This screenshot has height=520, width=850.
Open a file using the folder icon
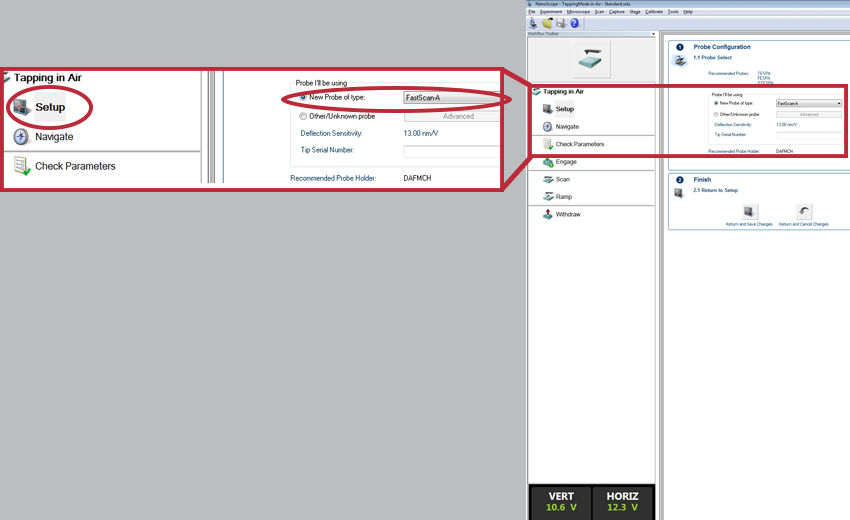pos(547,23)
